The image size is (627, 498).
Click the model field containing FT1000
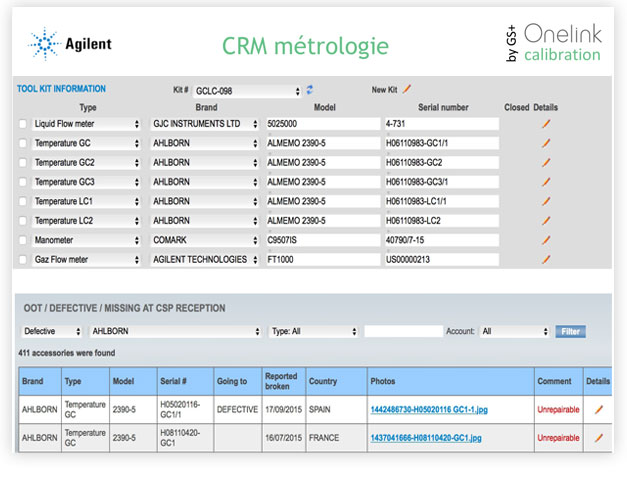(323, 260)
